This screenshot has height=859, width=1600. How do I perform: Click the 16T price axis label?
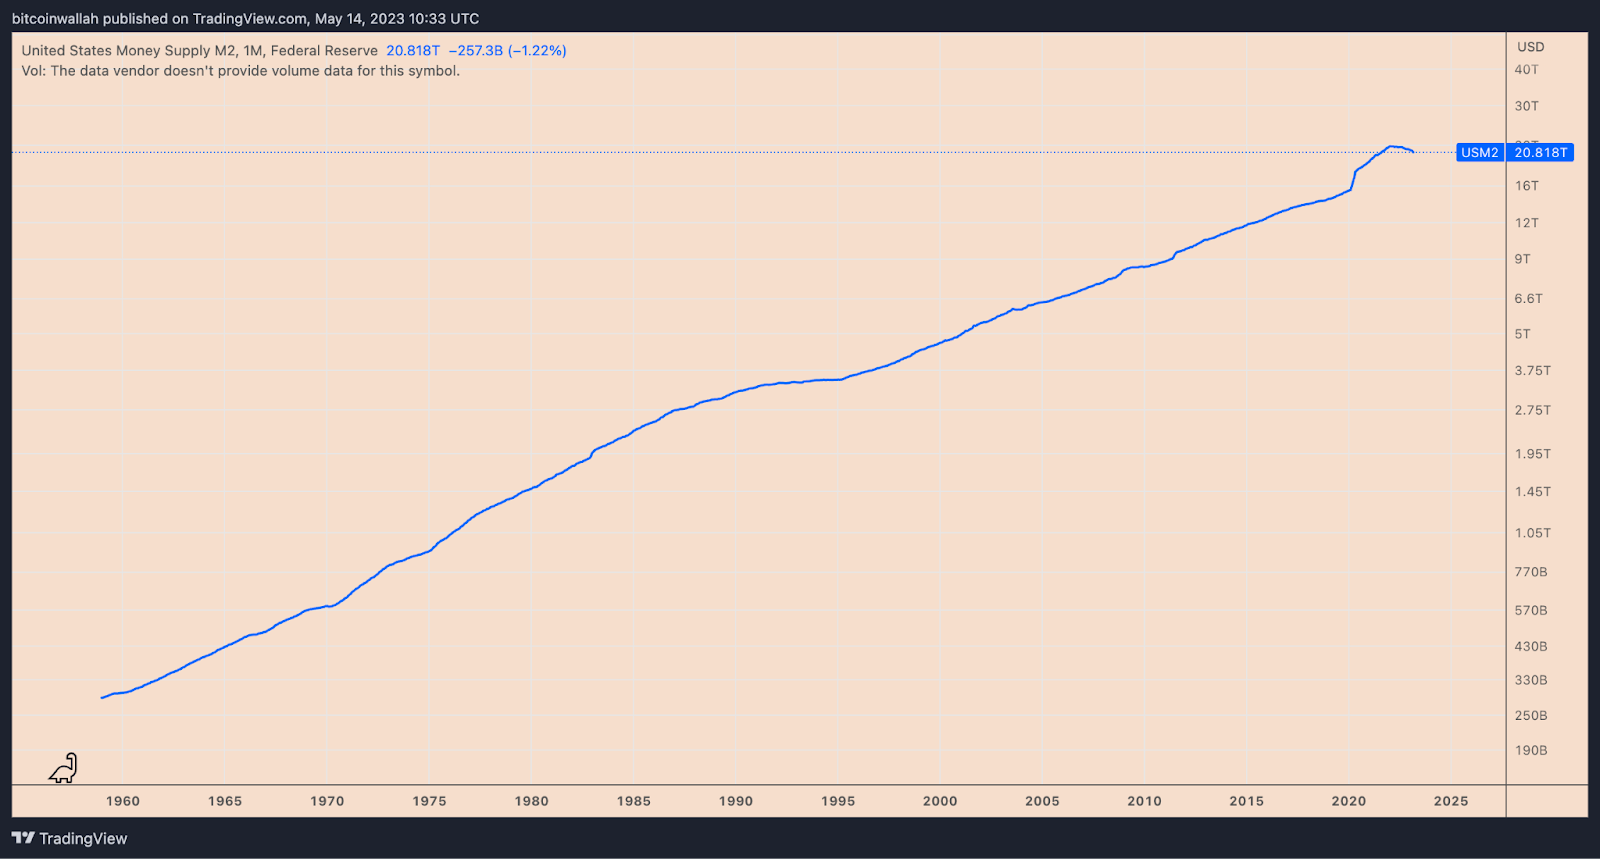[1526, 186]
